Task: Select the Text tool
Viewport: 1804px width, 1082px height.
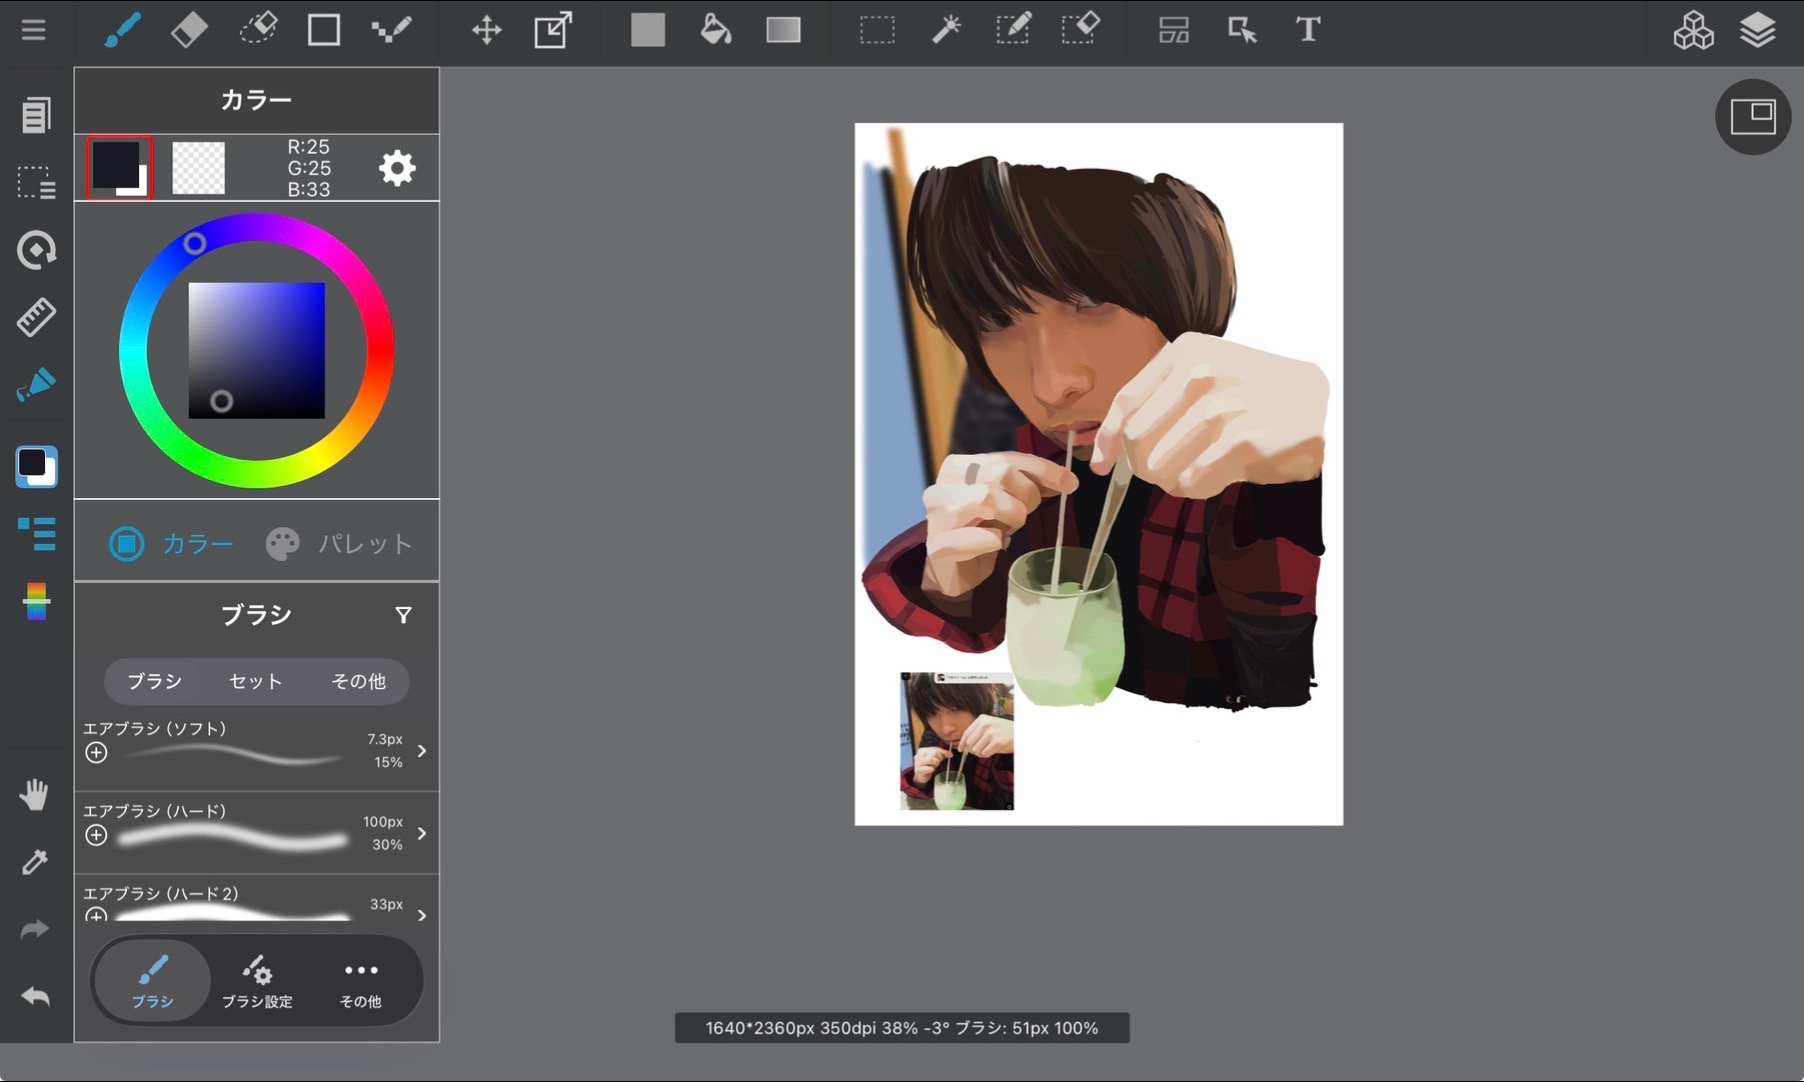Action: point(1308,30)
